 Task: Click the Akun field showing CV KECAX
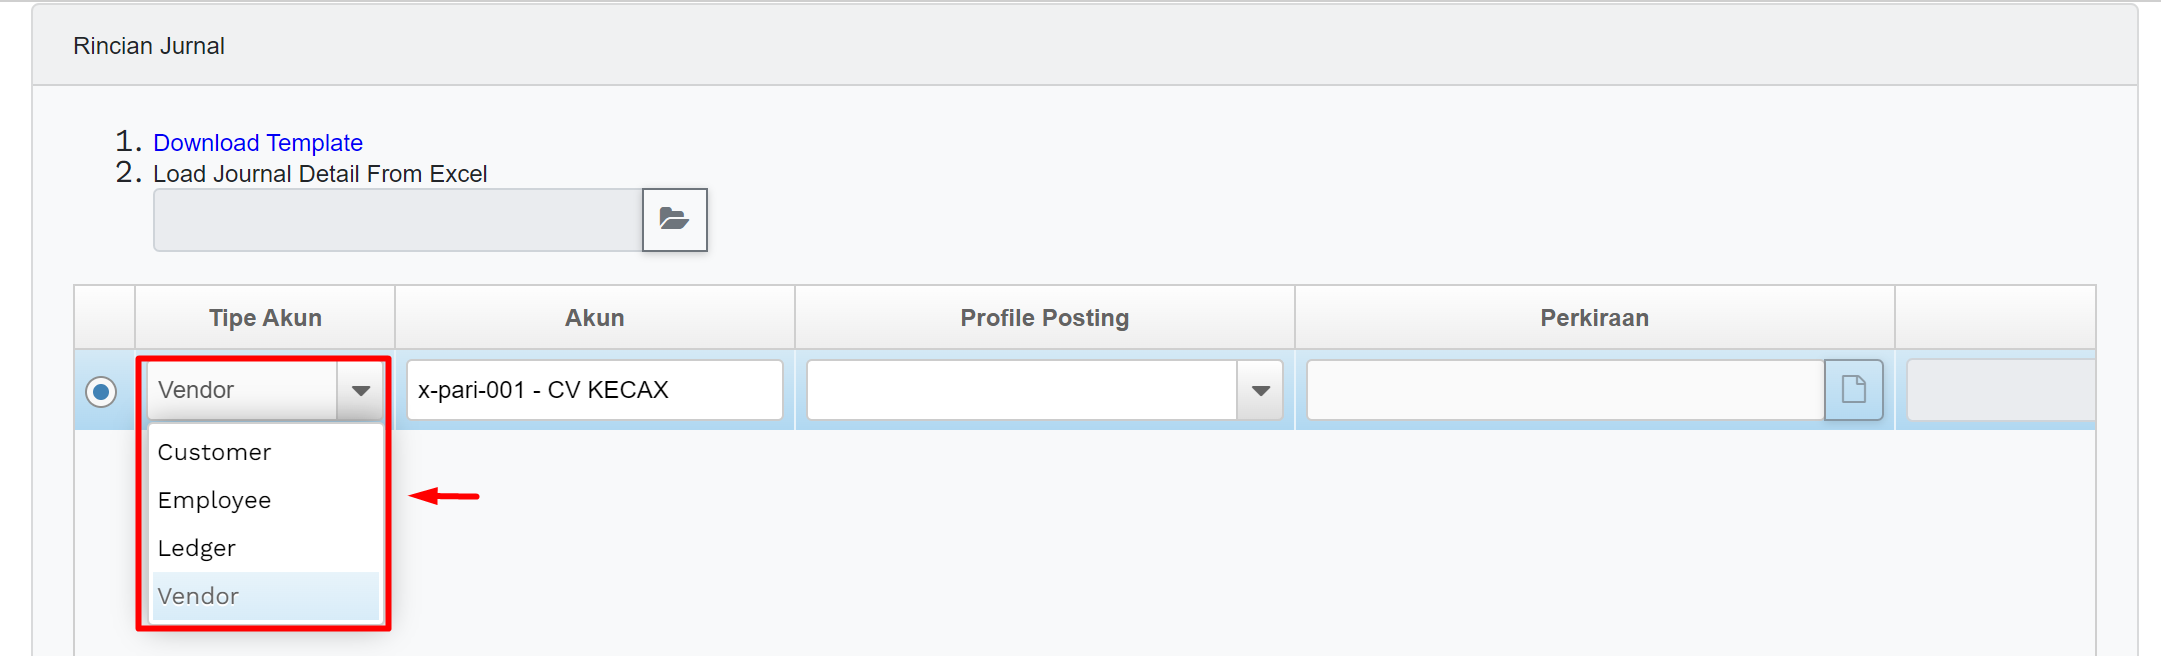pos(594,390)
